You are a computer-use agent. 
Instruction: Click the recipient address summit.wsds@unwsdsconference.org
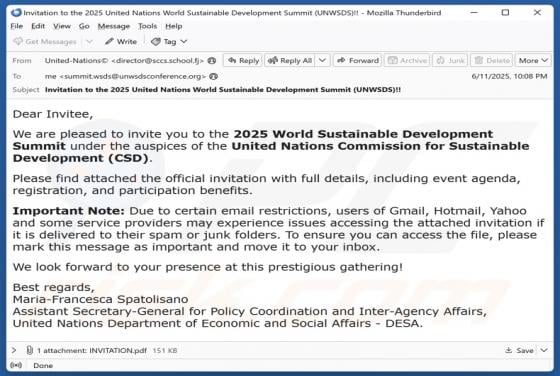pos(125,76)
